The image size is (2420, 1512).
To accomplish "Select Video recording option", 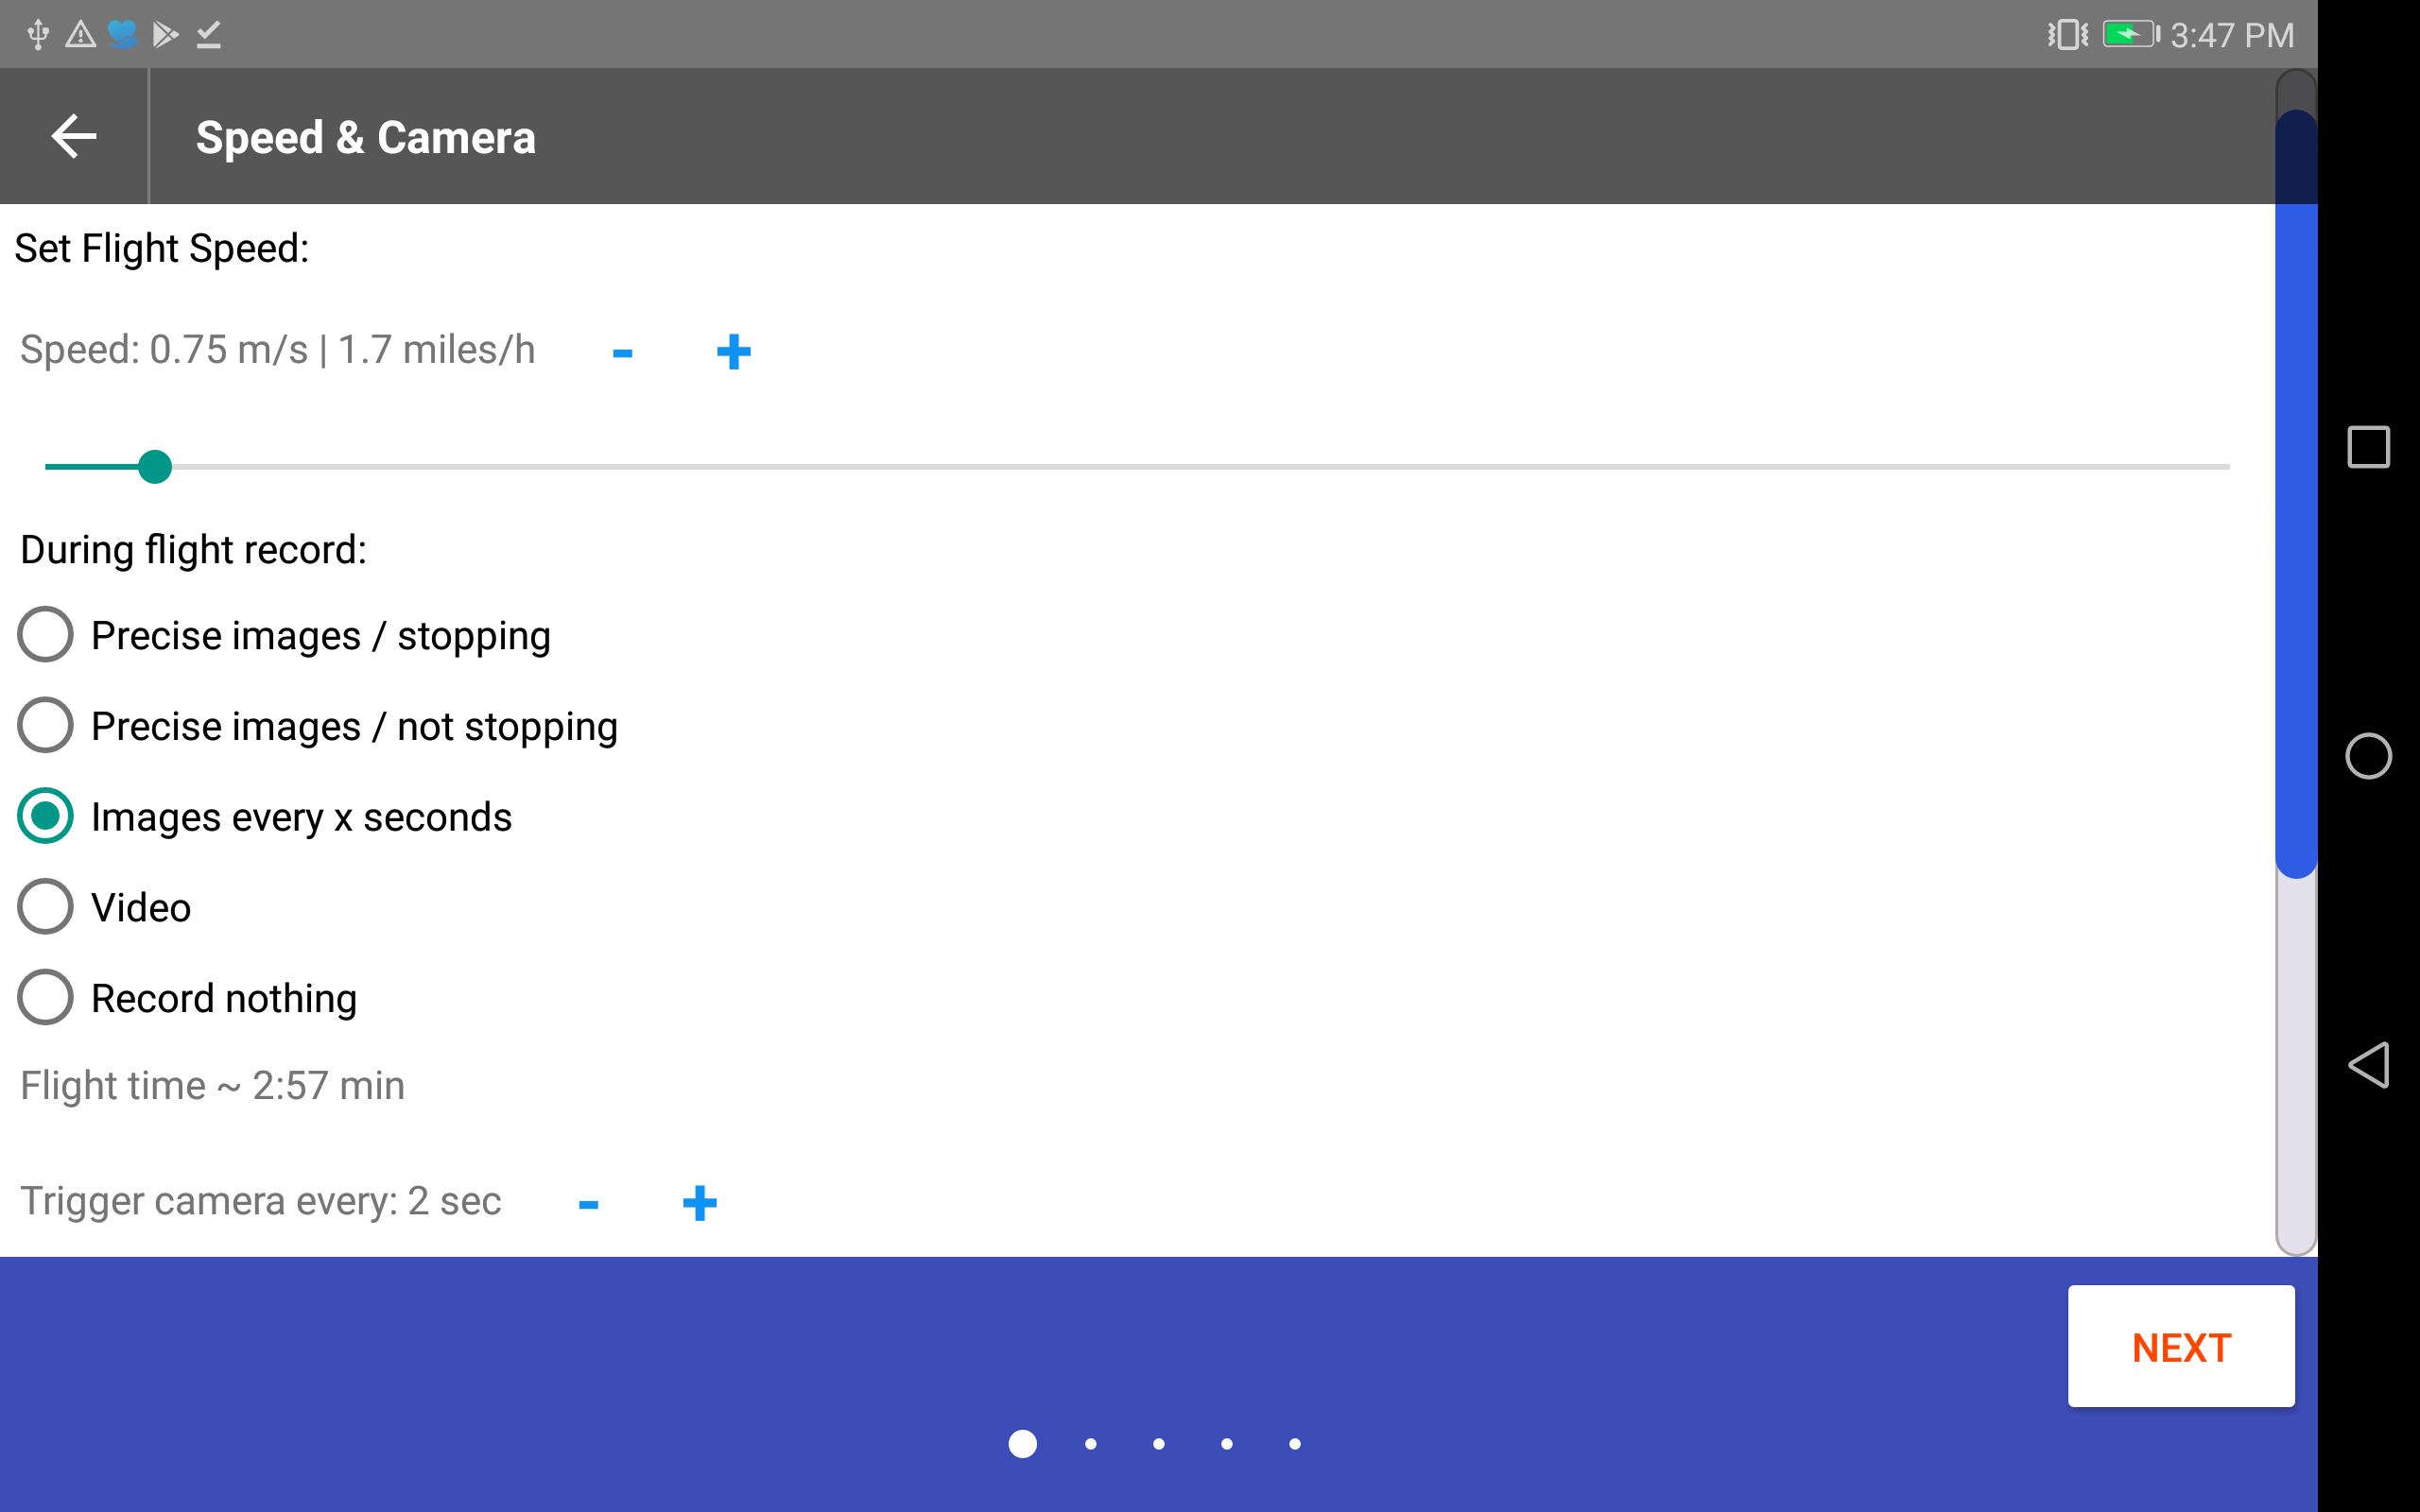I will pyautogui.click(x=105, y=907).
